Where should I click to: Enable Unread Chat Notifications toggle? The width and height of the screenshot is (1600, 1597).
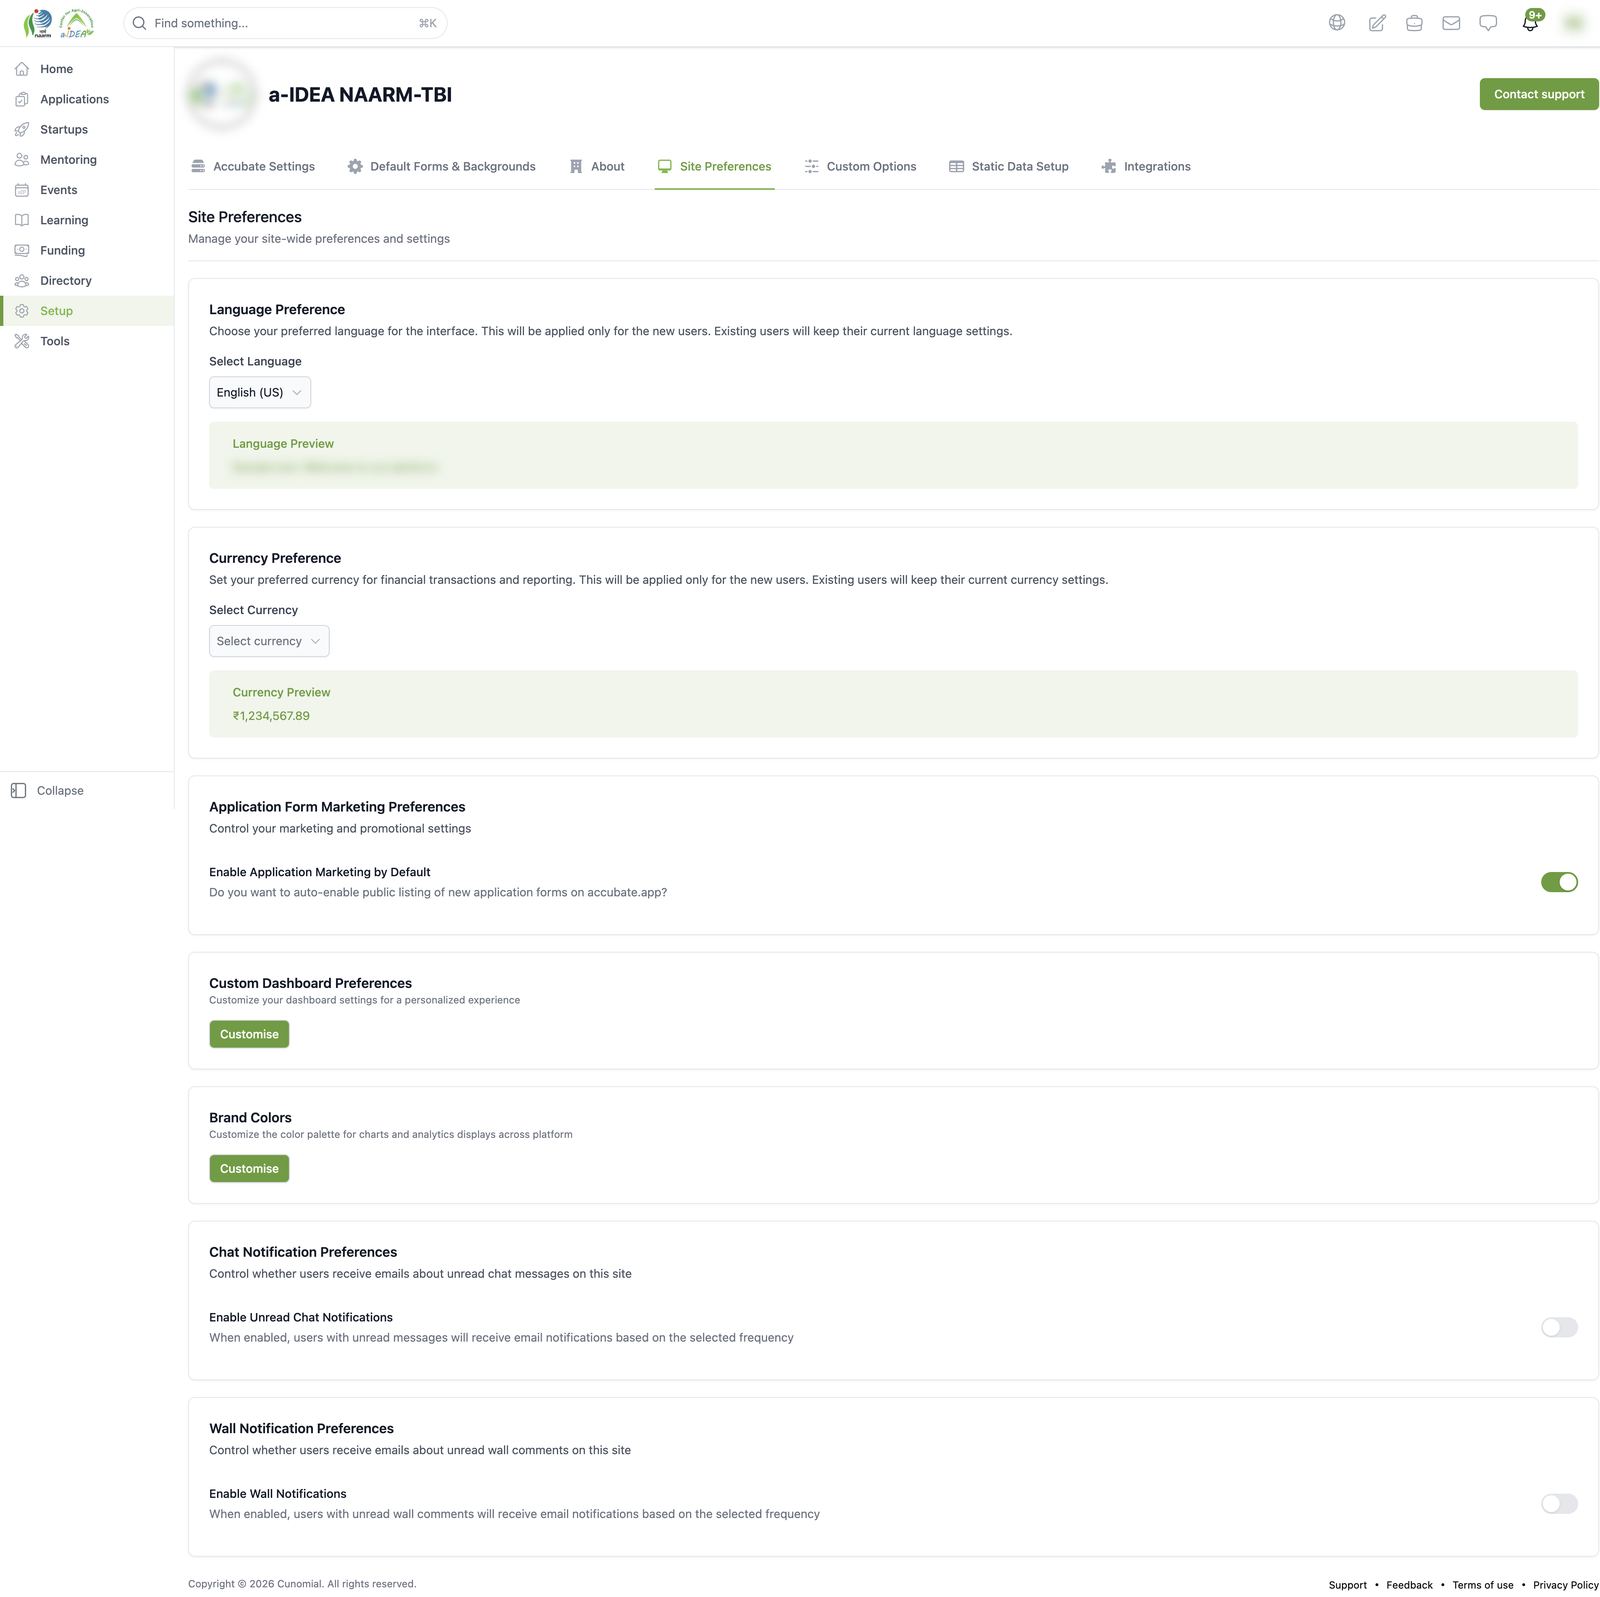pos(1559,1327)
